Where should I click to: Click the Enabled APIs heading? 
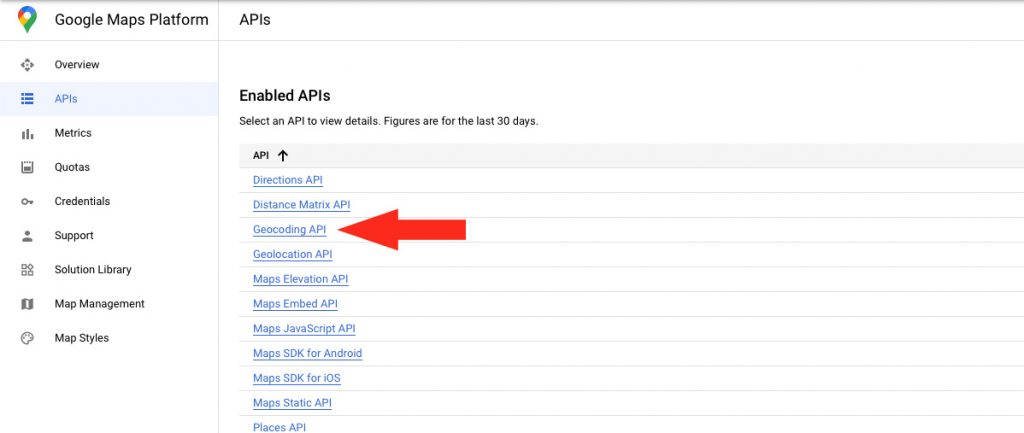coord(285,96)
